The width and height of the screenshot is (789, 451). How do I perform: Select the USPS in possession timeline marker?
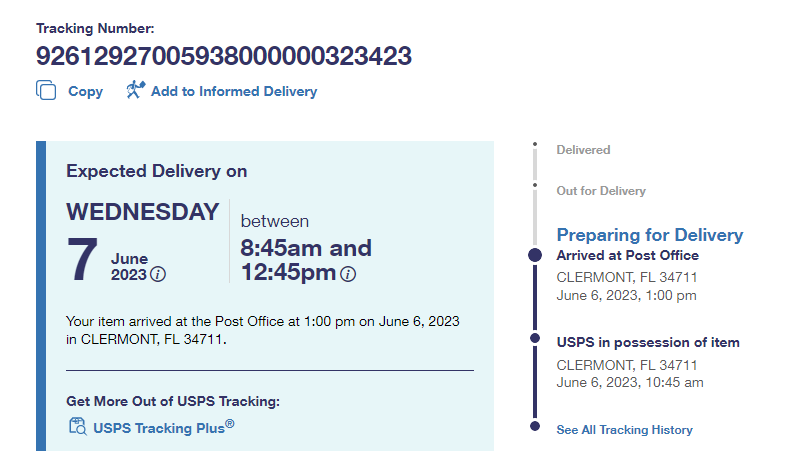pos(535,342)
